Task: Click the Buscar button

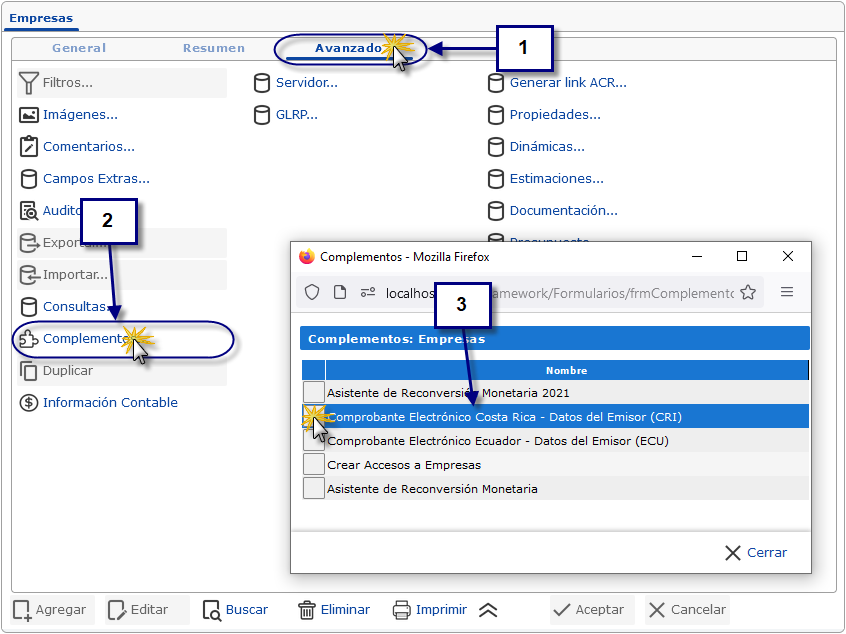Action: [x=236, y=610]
